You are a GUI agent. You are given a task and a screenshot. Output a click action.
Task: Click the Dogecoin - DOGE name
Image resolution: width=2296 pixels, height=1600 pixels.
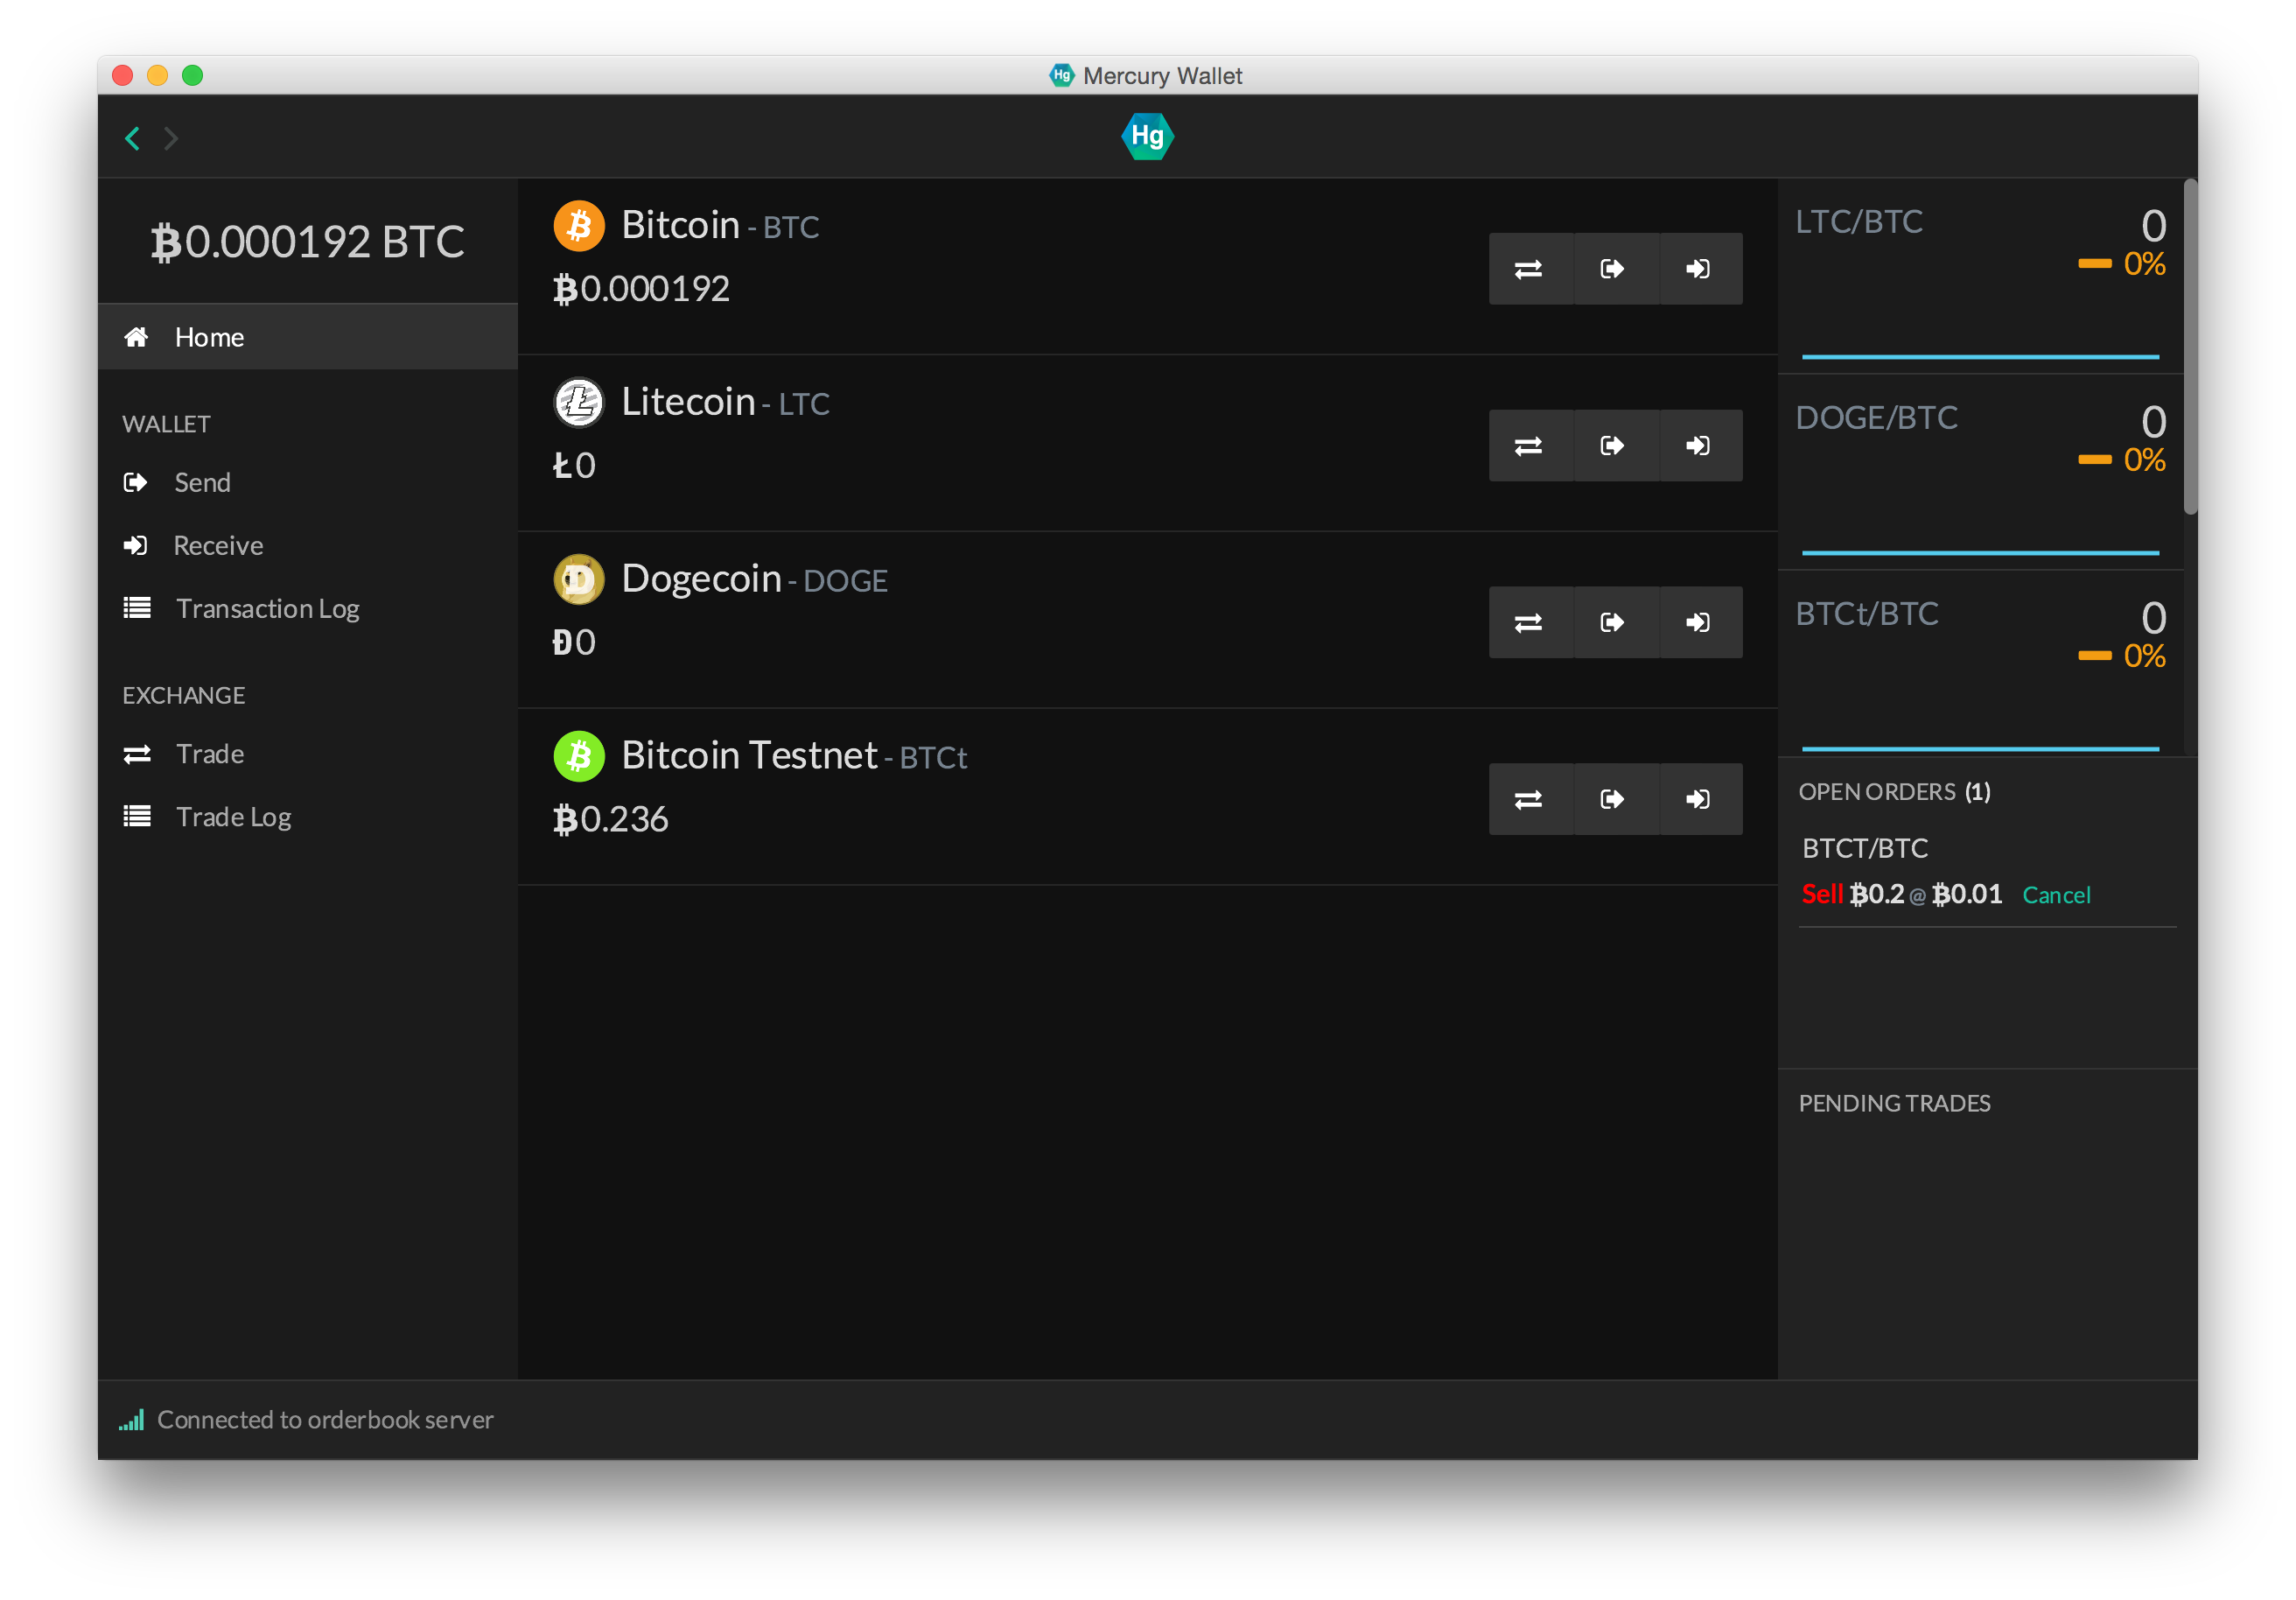pos(754,579)
